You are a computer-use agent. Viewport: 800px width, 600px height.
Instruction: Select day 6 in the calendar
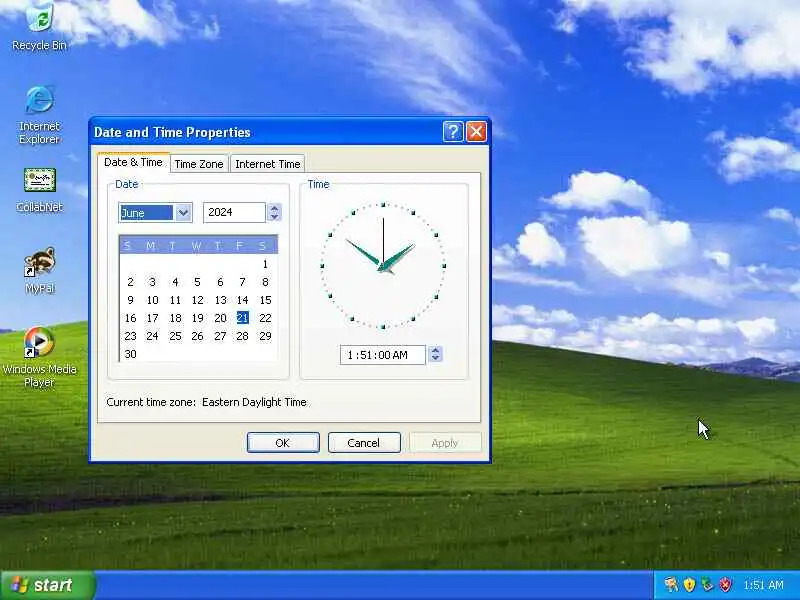pyautogui.click(x=220, y=282)
